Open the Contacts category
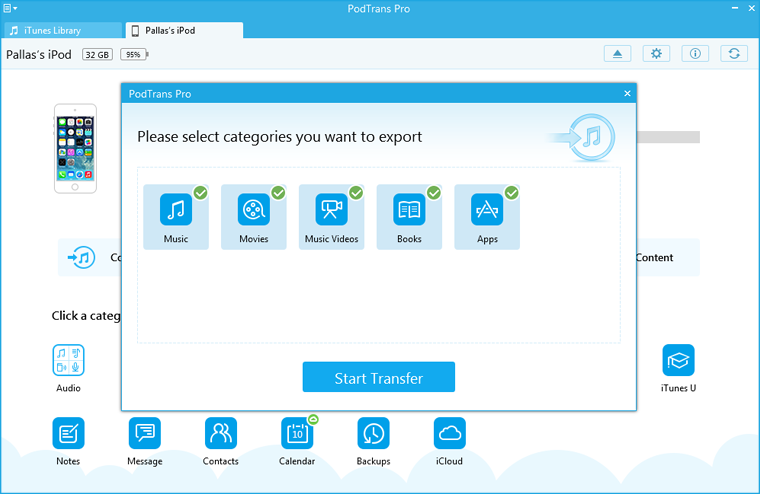This screenshot has width=760, height=494. [x=220, y=434]
